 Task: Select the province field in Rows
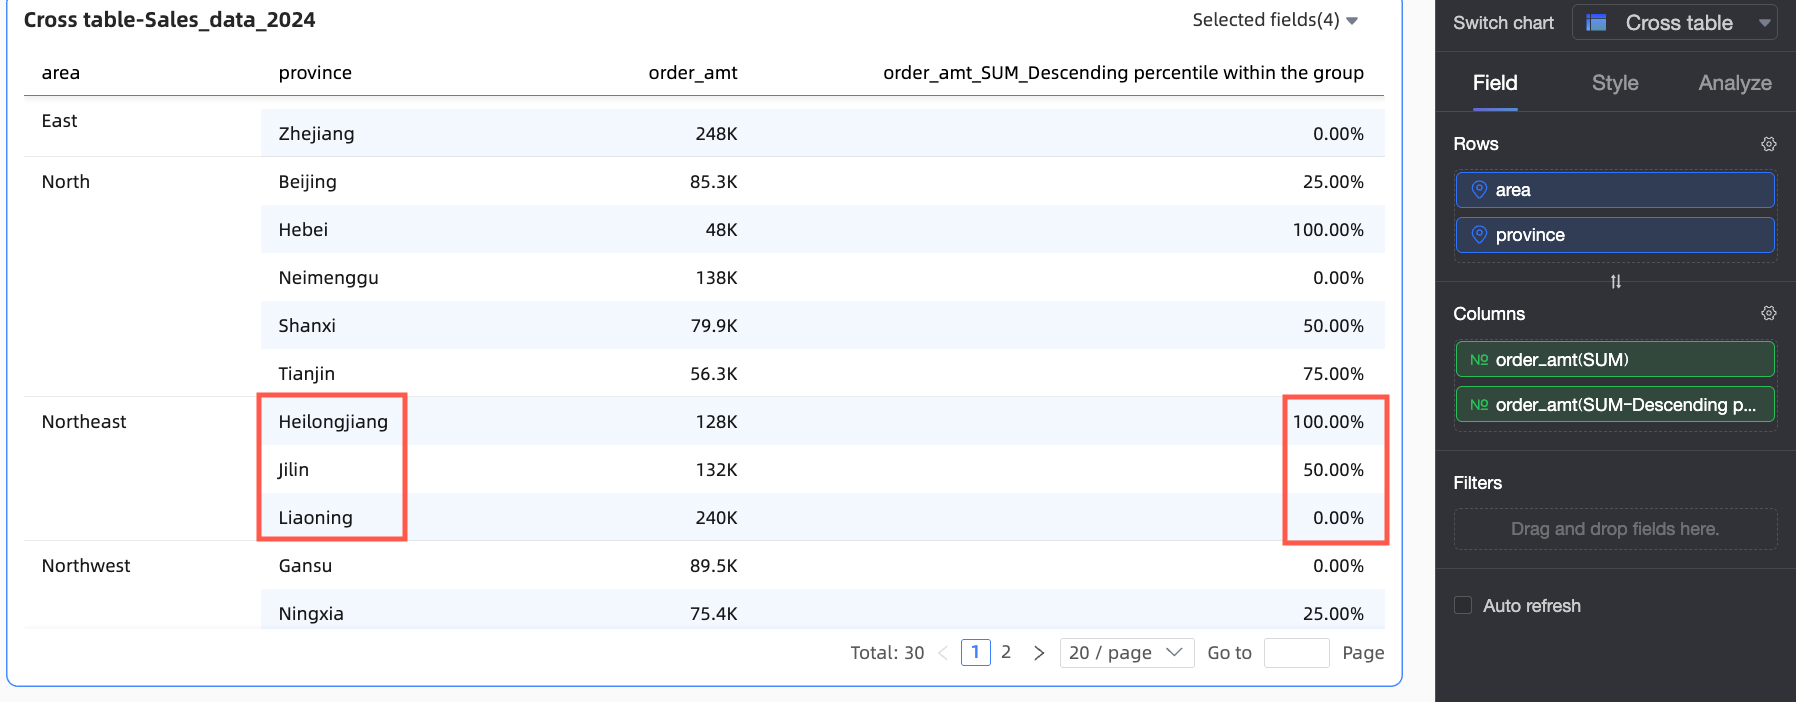coord(1615,235)
